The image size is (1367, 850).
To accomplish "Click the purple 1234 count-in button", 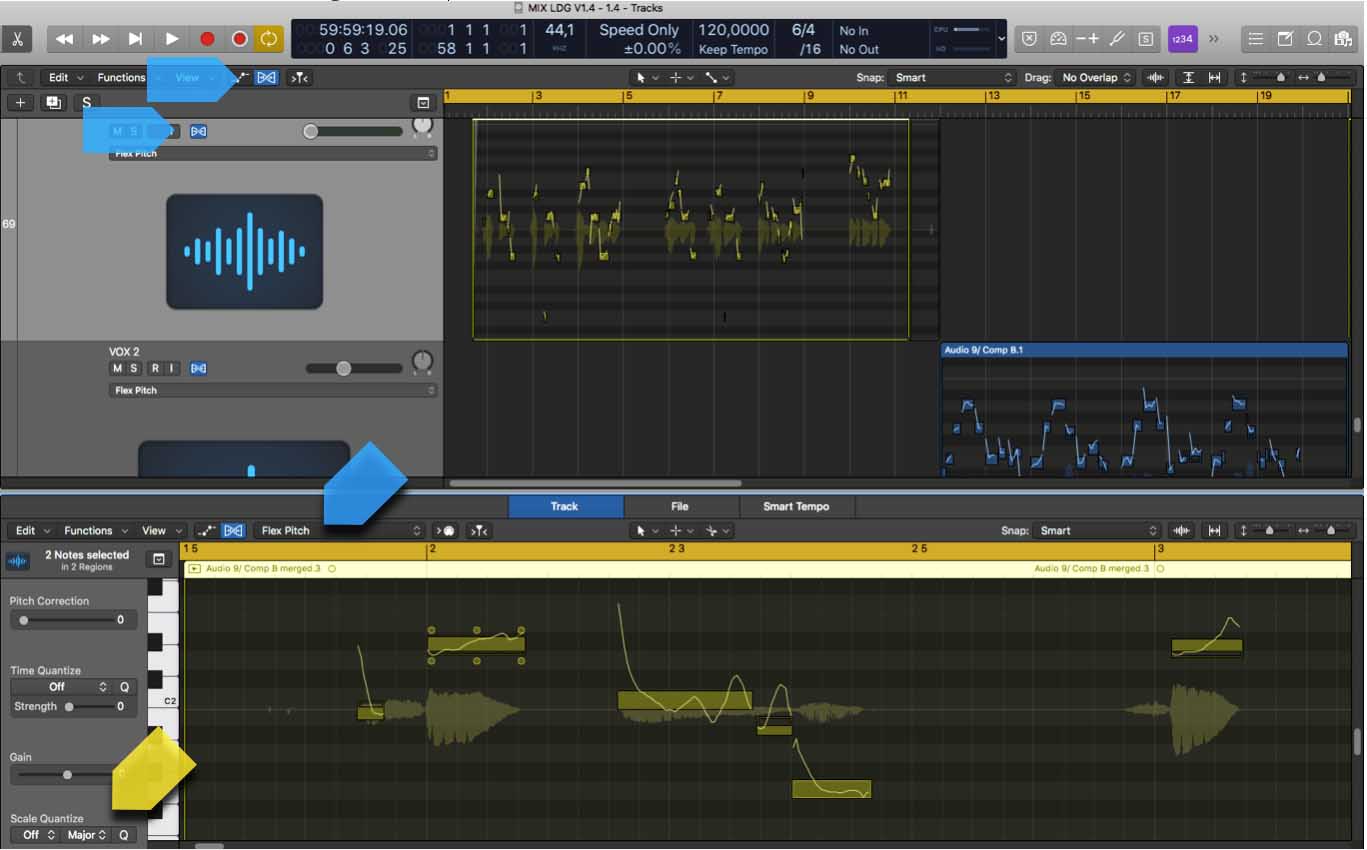I will (x=1182, y=39).
